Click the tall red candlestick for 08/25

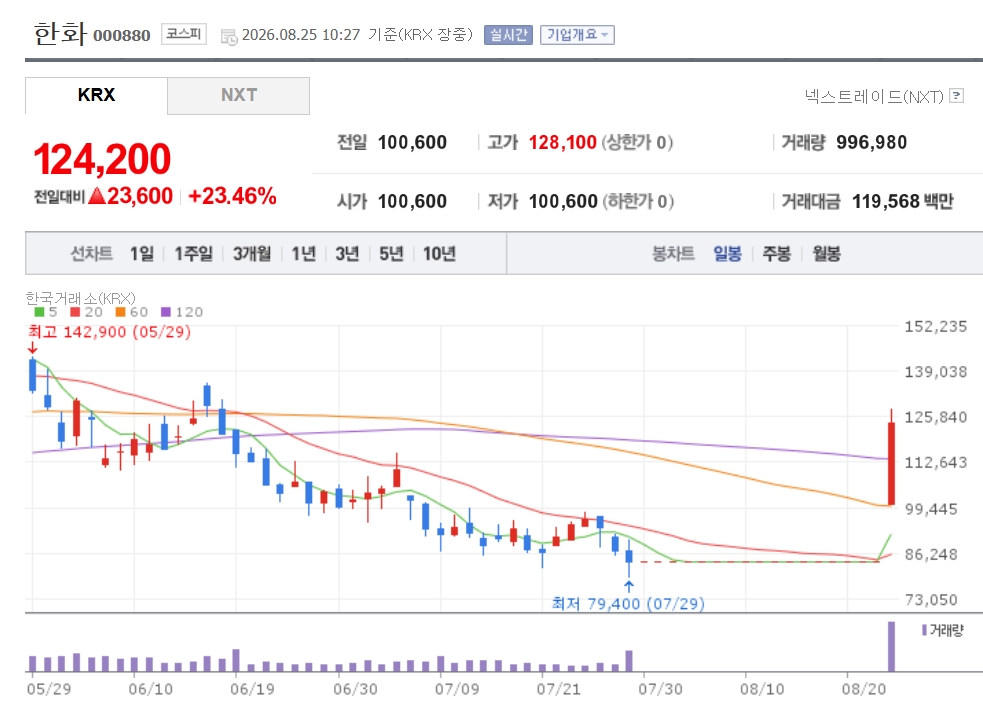pyautogui.click(x=891, y=463)
